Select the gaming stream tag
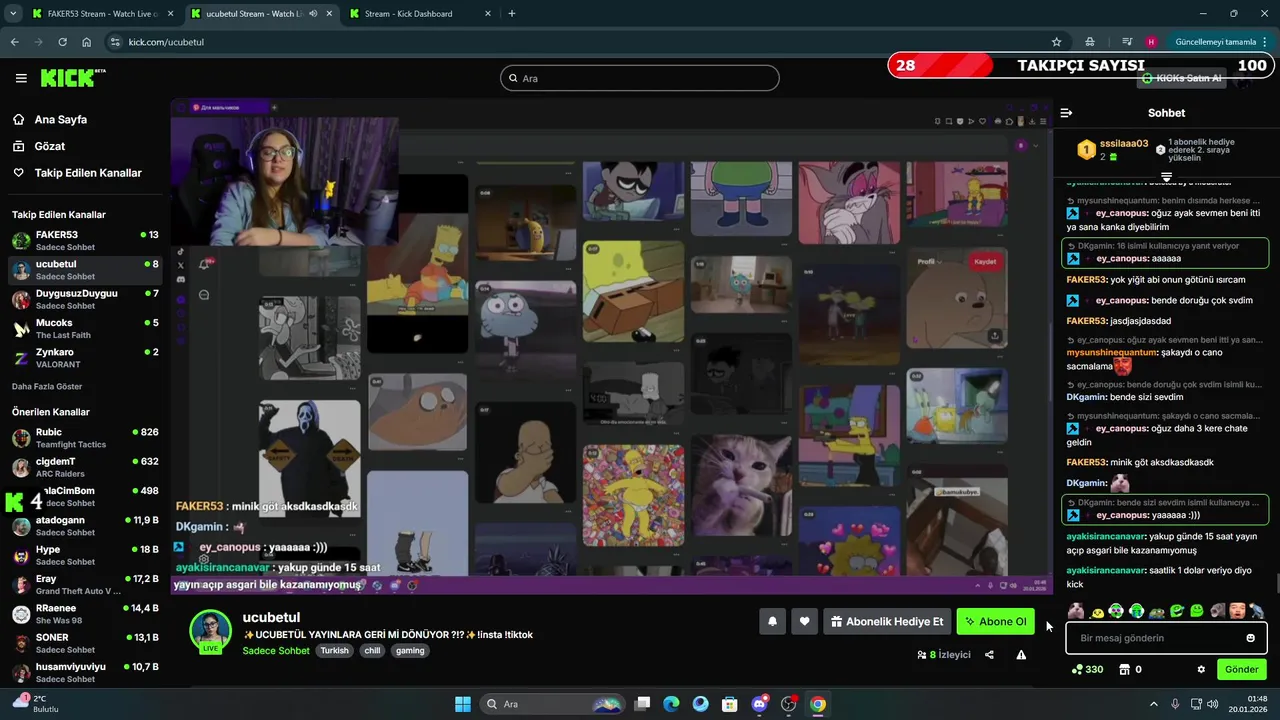 coord(410,650)
